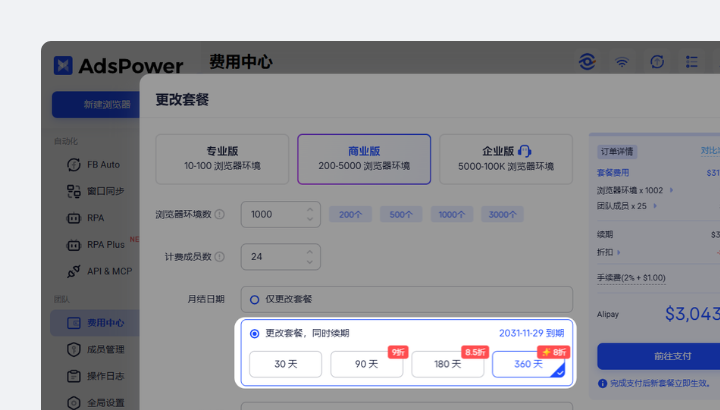Increase 计费成员数 with up arrow
The image size is (720, 410).
click(x=310, y=252)
